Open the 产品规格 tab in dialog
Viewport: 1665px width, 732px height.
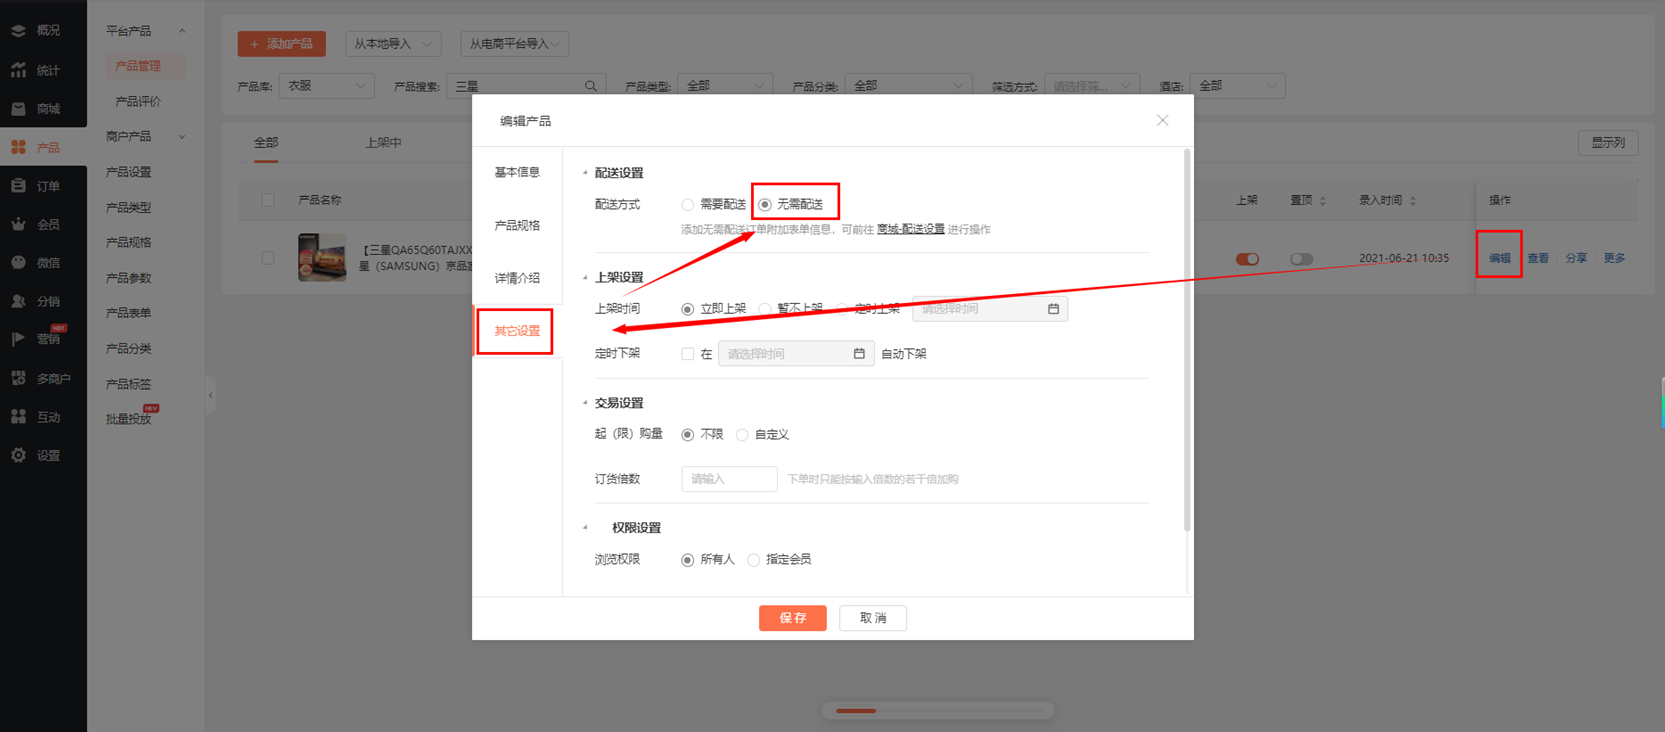(517, 225)
